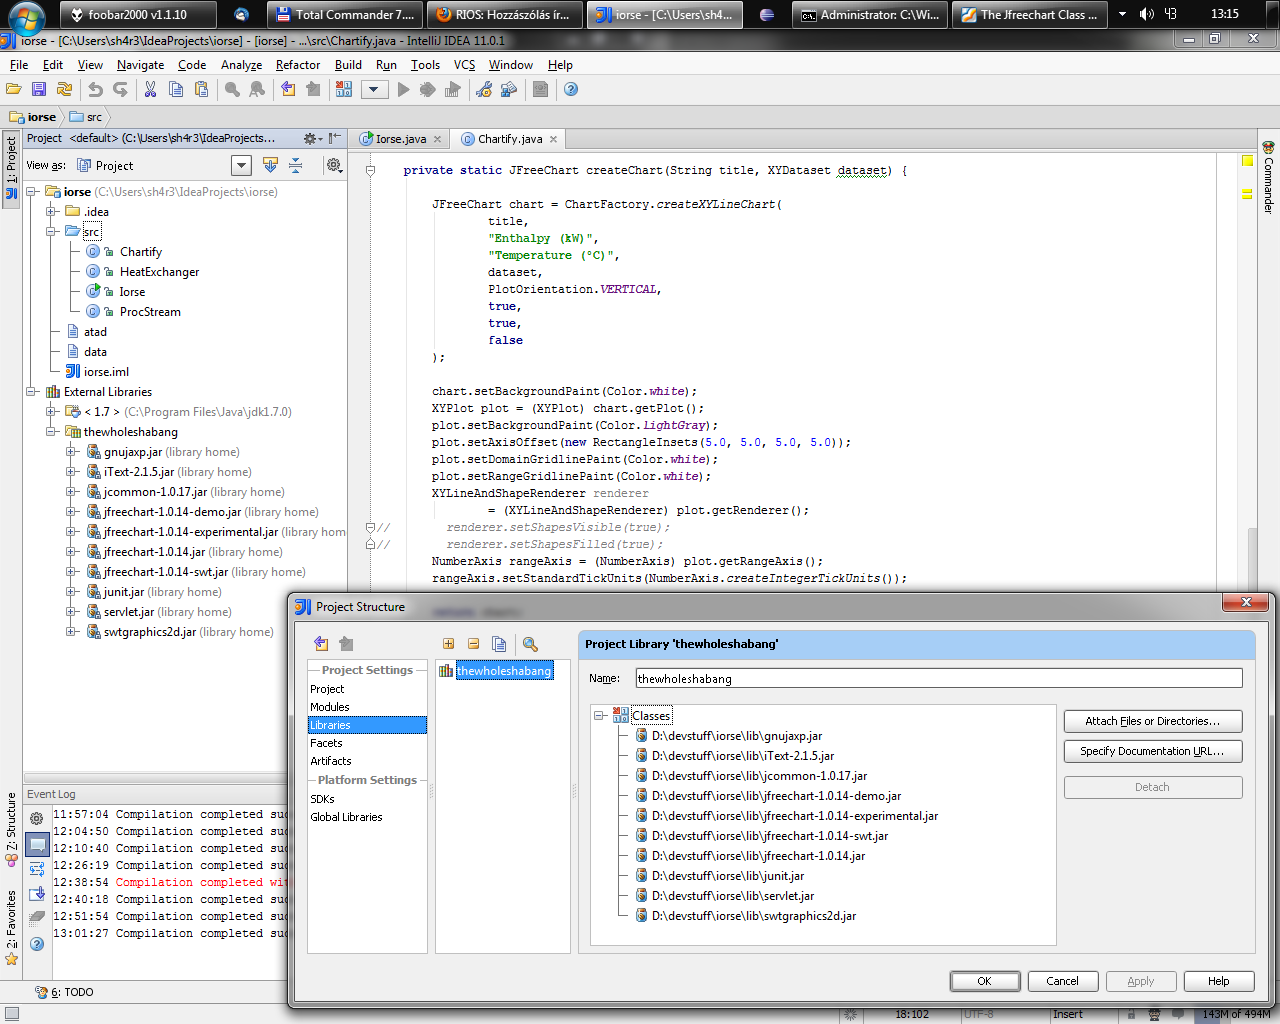Click the Undo toolbar icon
Screen dimensions: 1280x1024
click(95, 89)
